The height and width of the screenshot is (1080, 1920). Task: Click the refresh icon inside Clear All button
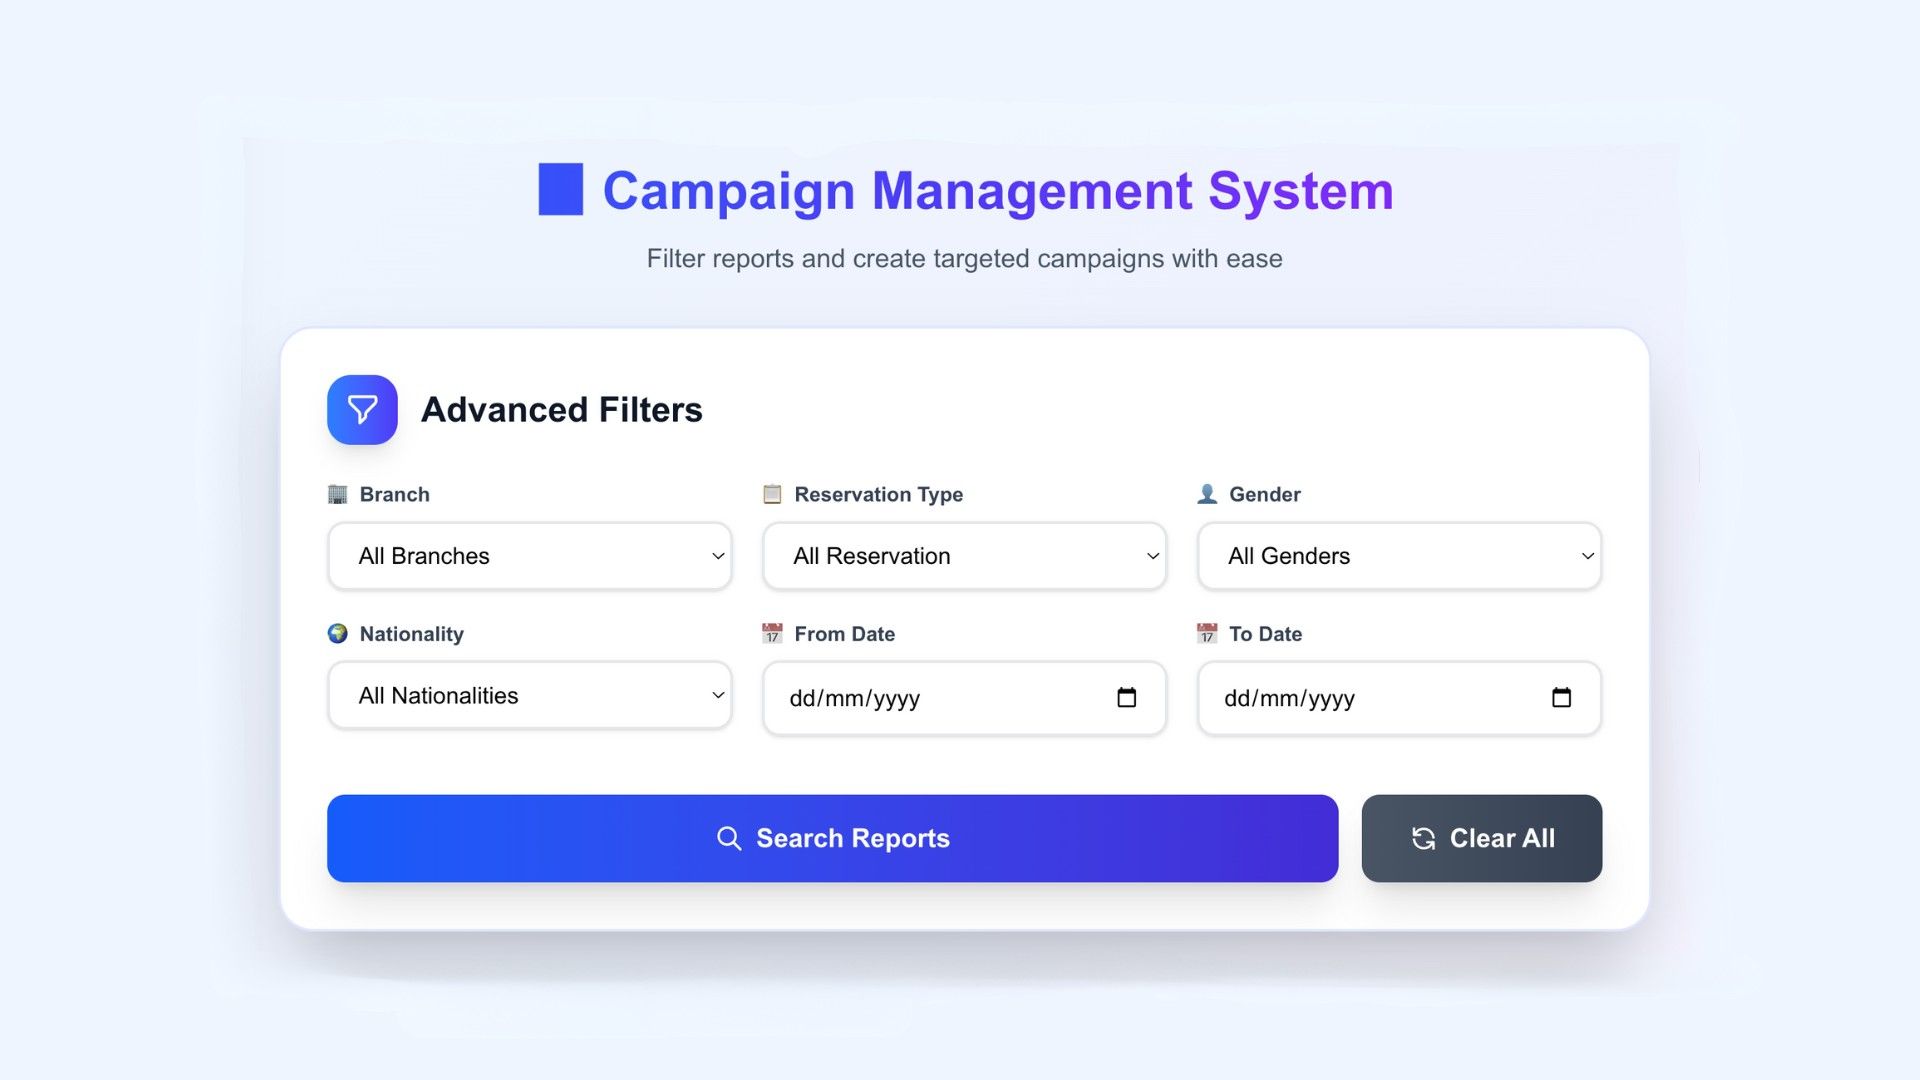1424,838
